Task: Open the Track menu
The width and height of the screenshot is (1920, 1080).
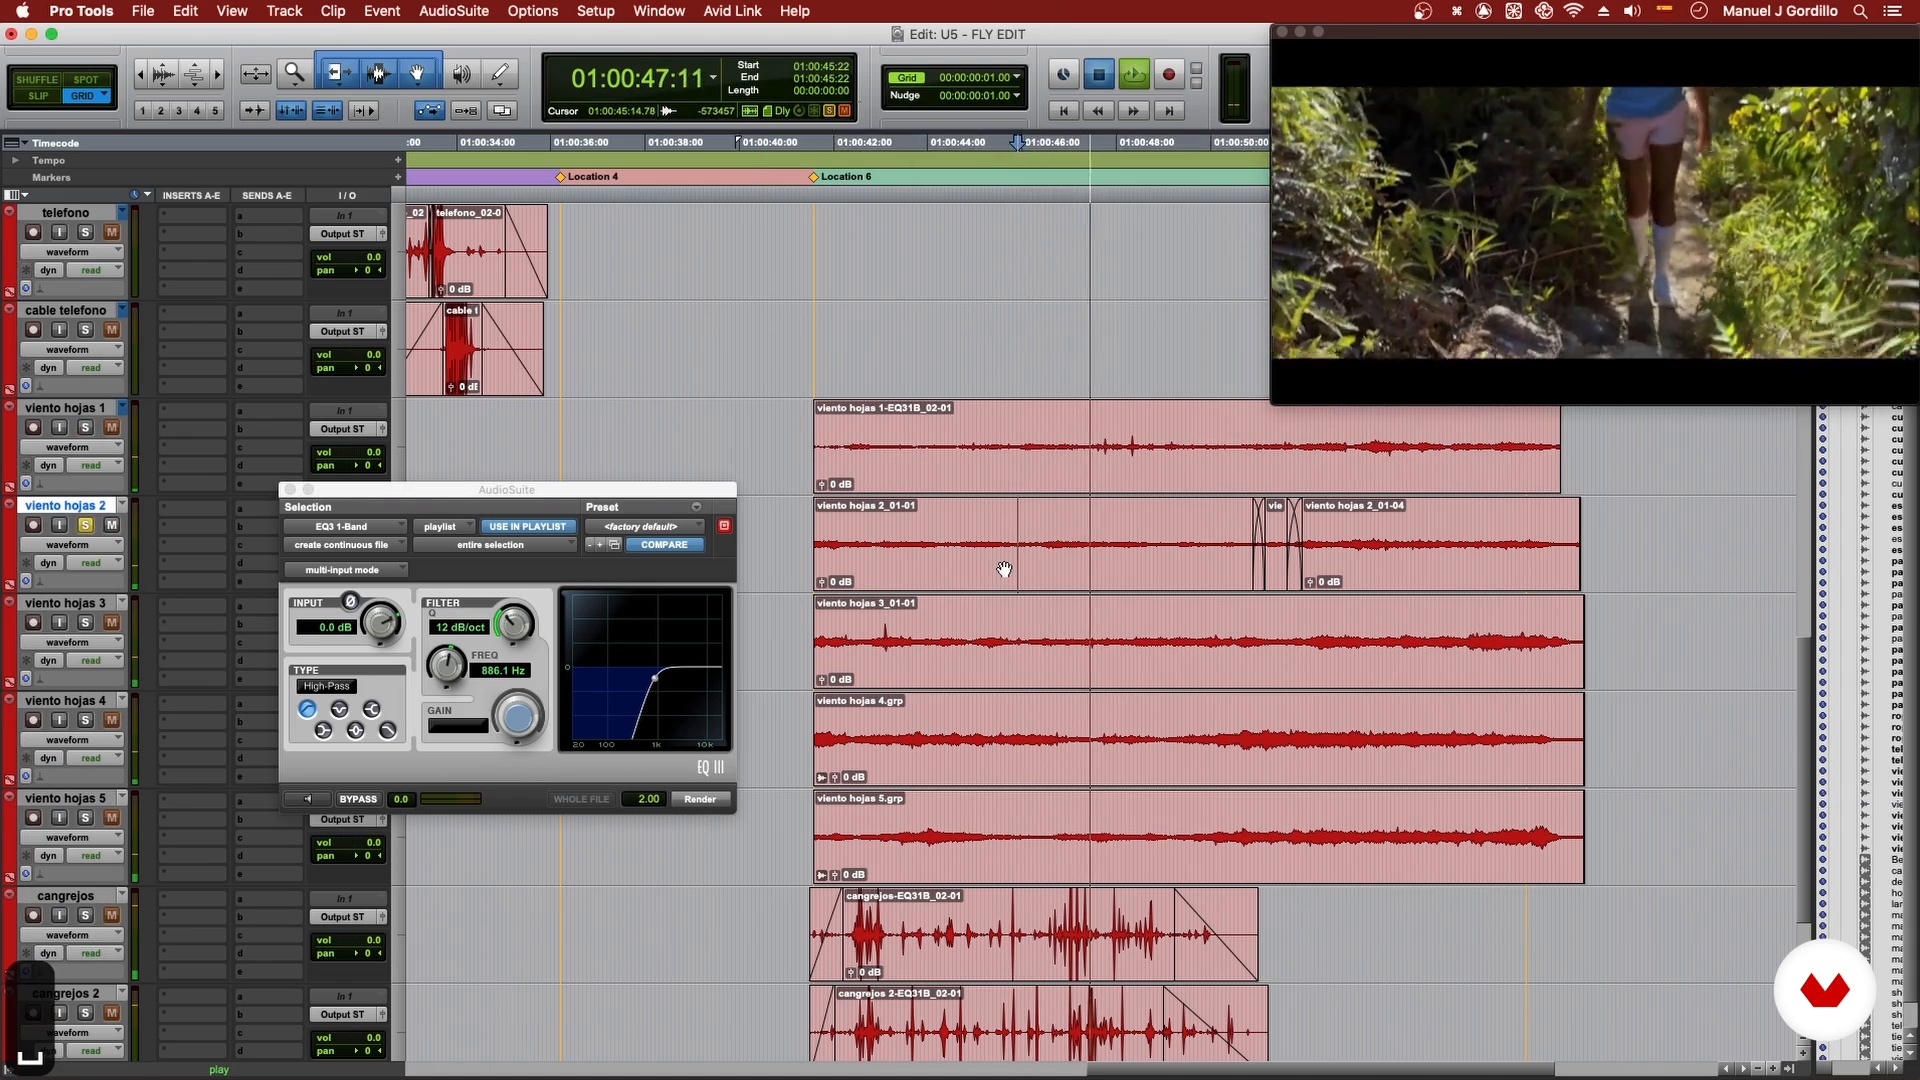Action: tap(284, 11)
